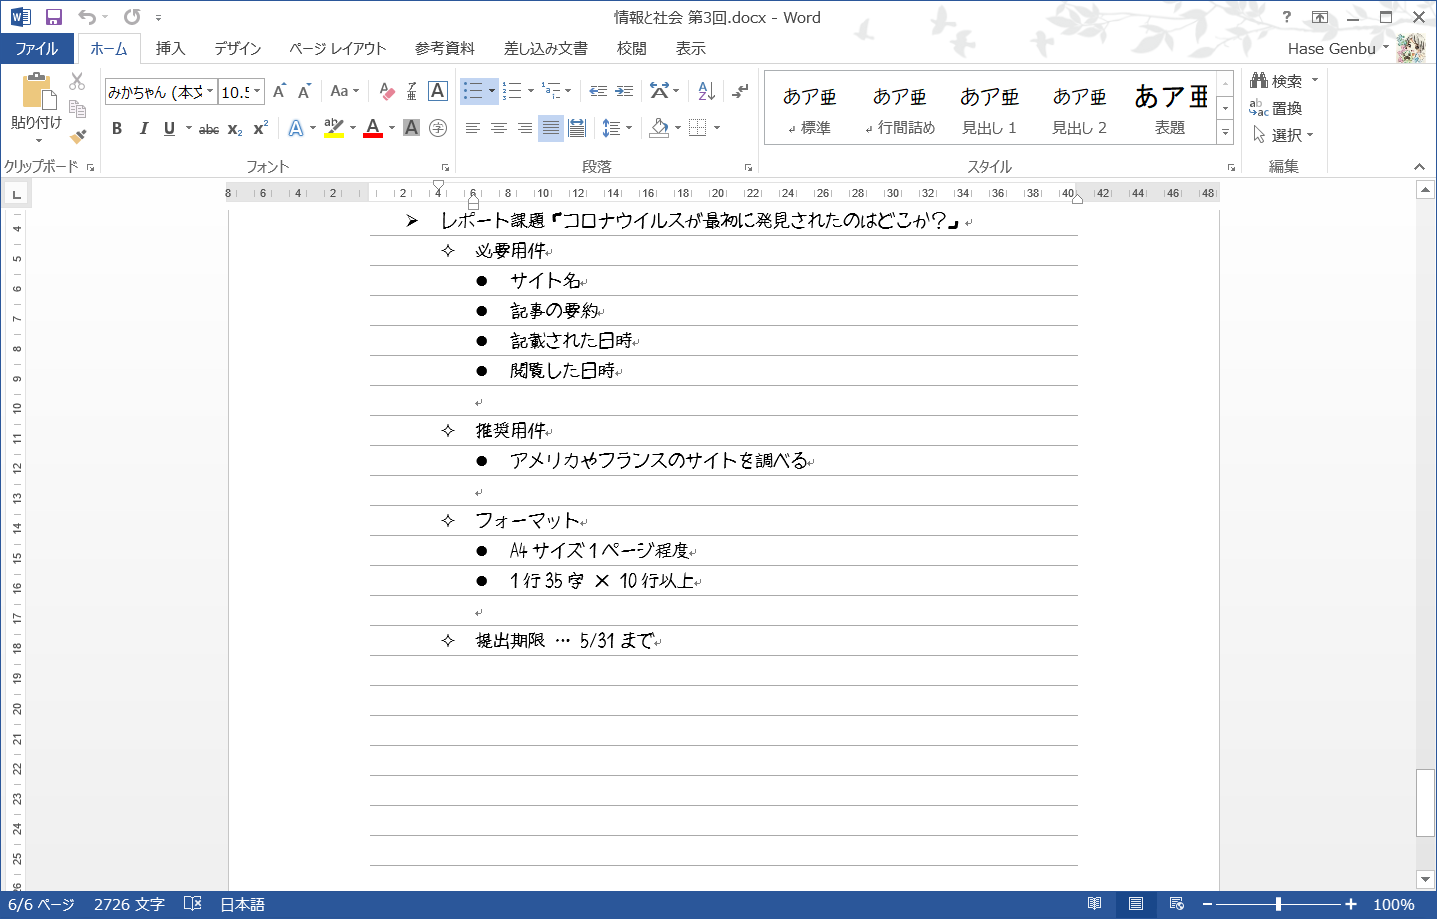Show paragraph marks with the pilcrow icon
The image size is (1437, 919).
740,91
